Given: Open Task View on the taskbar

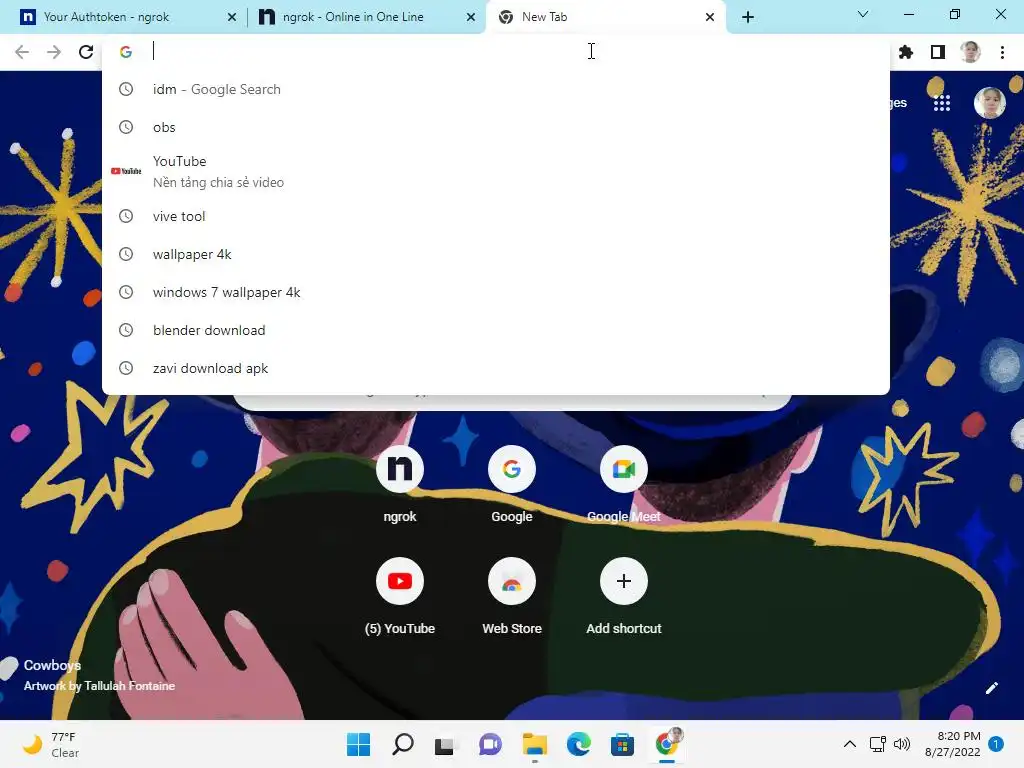Looking at the screenshot, I should [445, 744].
